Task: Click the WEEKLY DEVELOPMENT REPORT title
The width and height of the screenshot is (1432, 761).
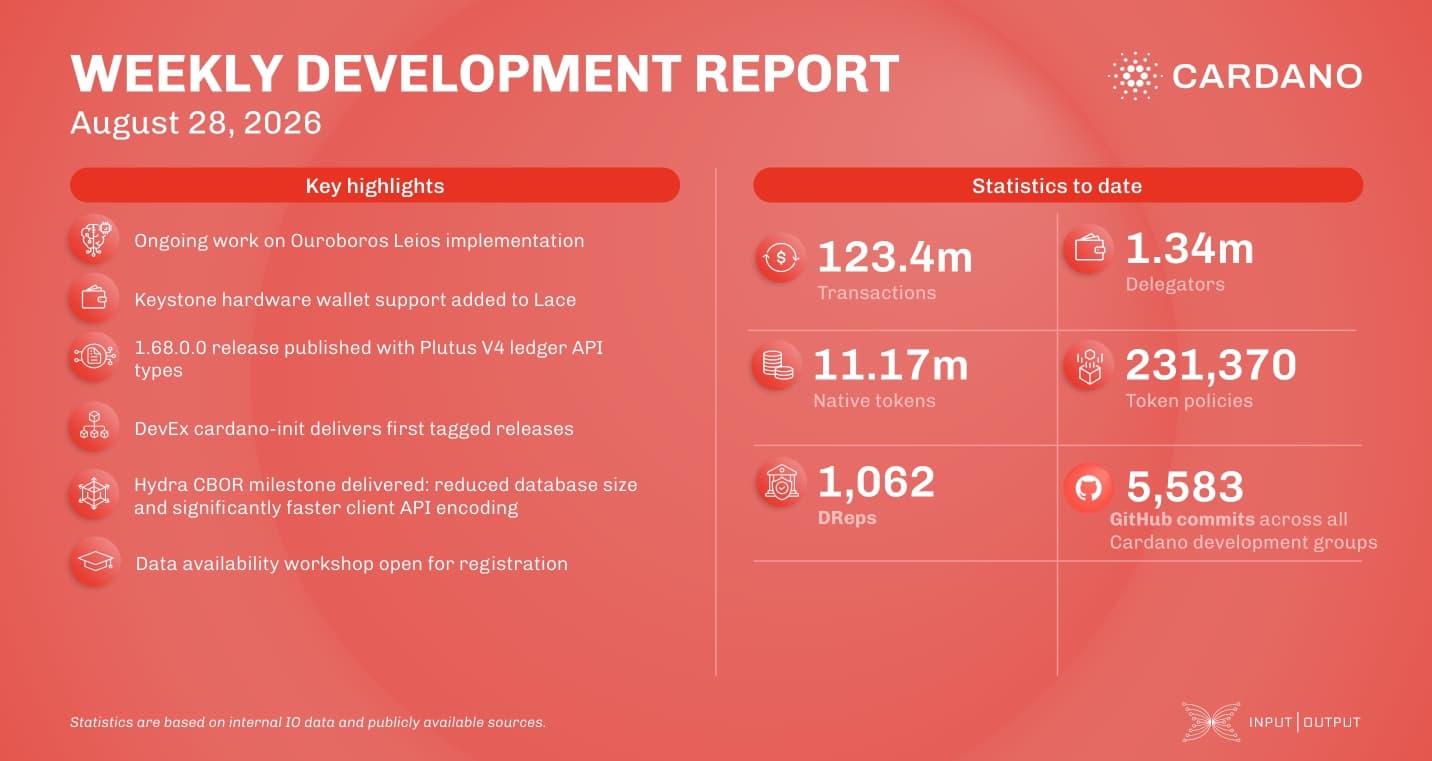Action: (x=484, y=75)
